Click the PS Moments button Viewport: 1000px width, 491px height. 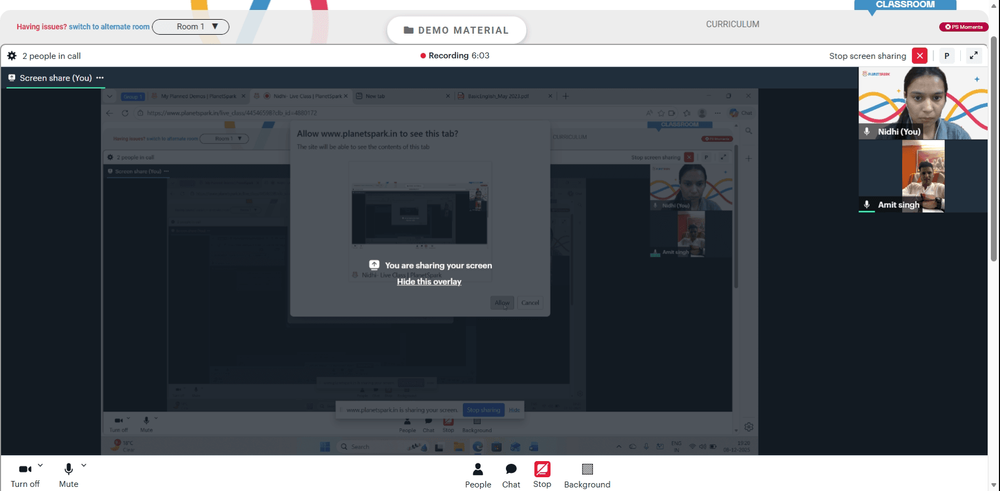[963, 27]
